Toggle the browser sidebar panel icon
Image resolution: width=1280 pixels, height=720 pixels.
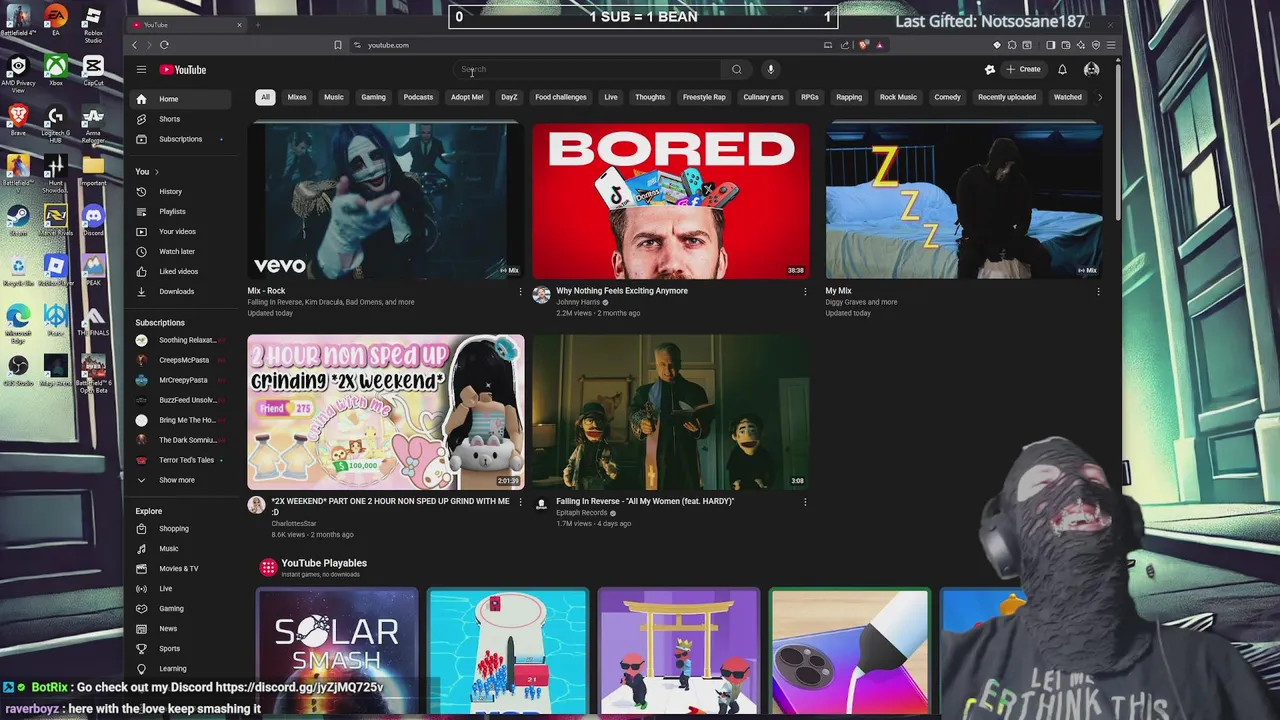click(1050, 45)
